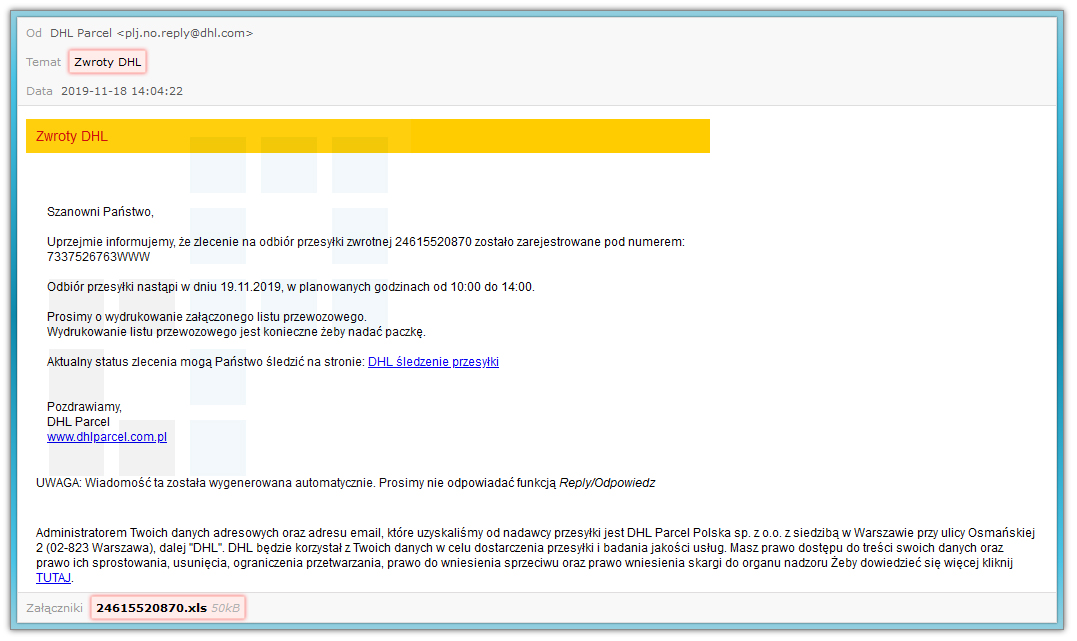Click the Załączniki label
This screenshot has width=1077, height=641.
[x=54, y=608]
